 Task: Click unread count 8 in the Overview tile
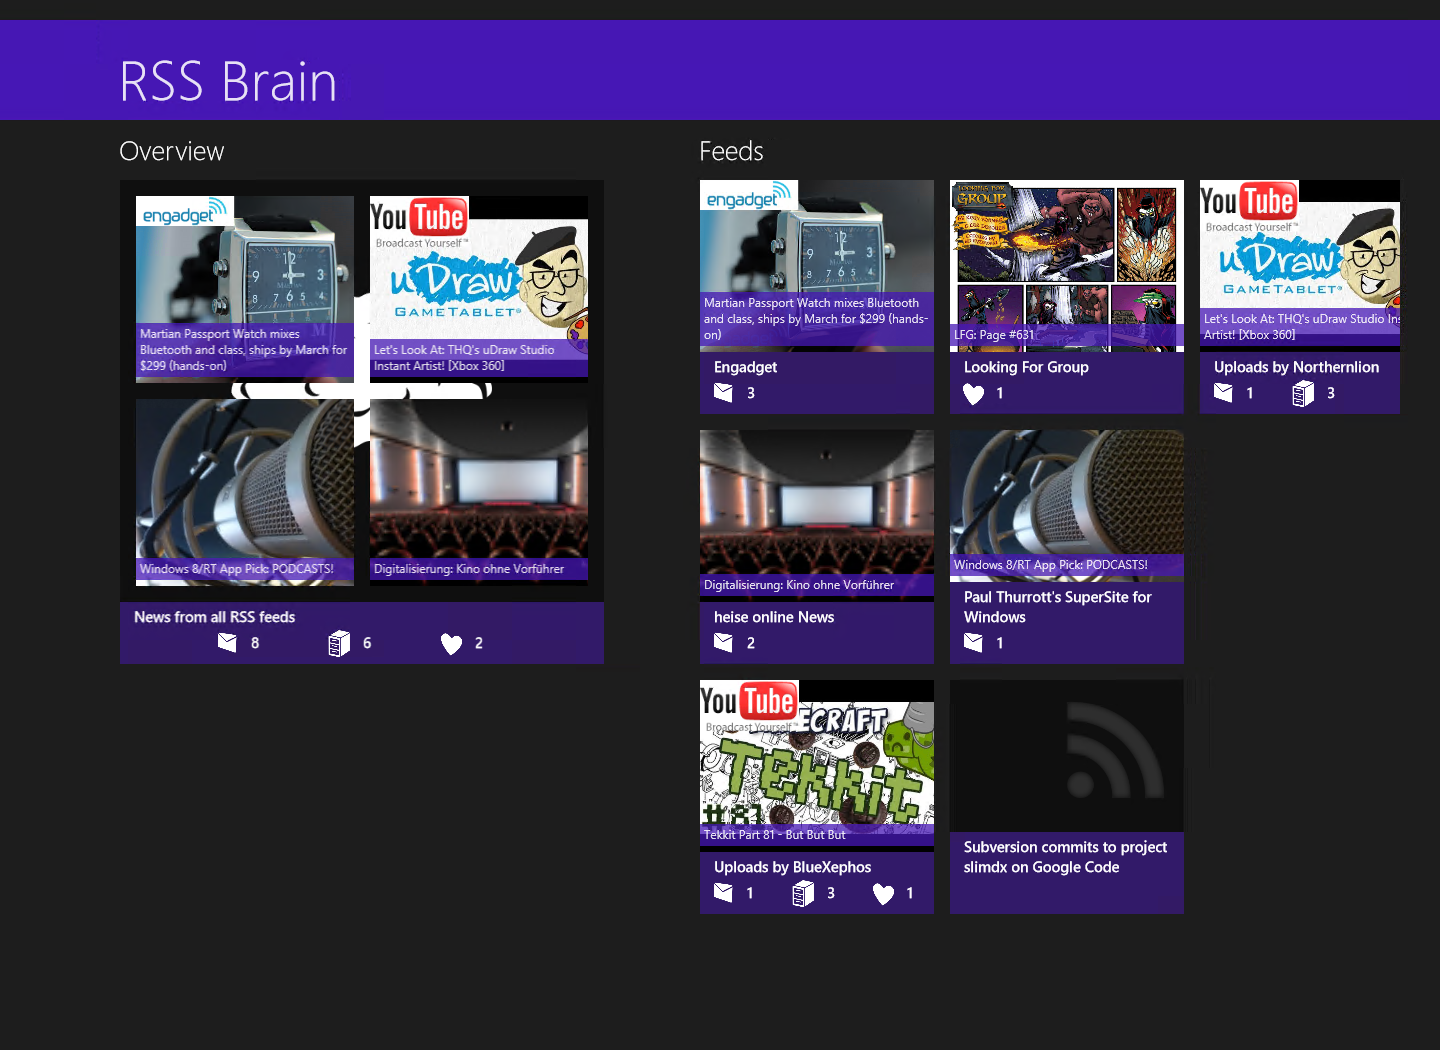pos(255,643)
